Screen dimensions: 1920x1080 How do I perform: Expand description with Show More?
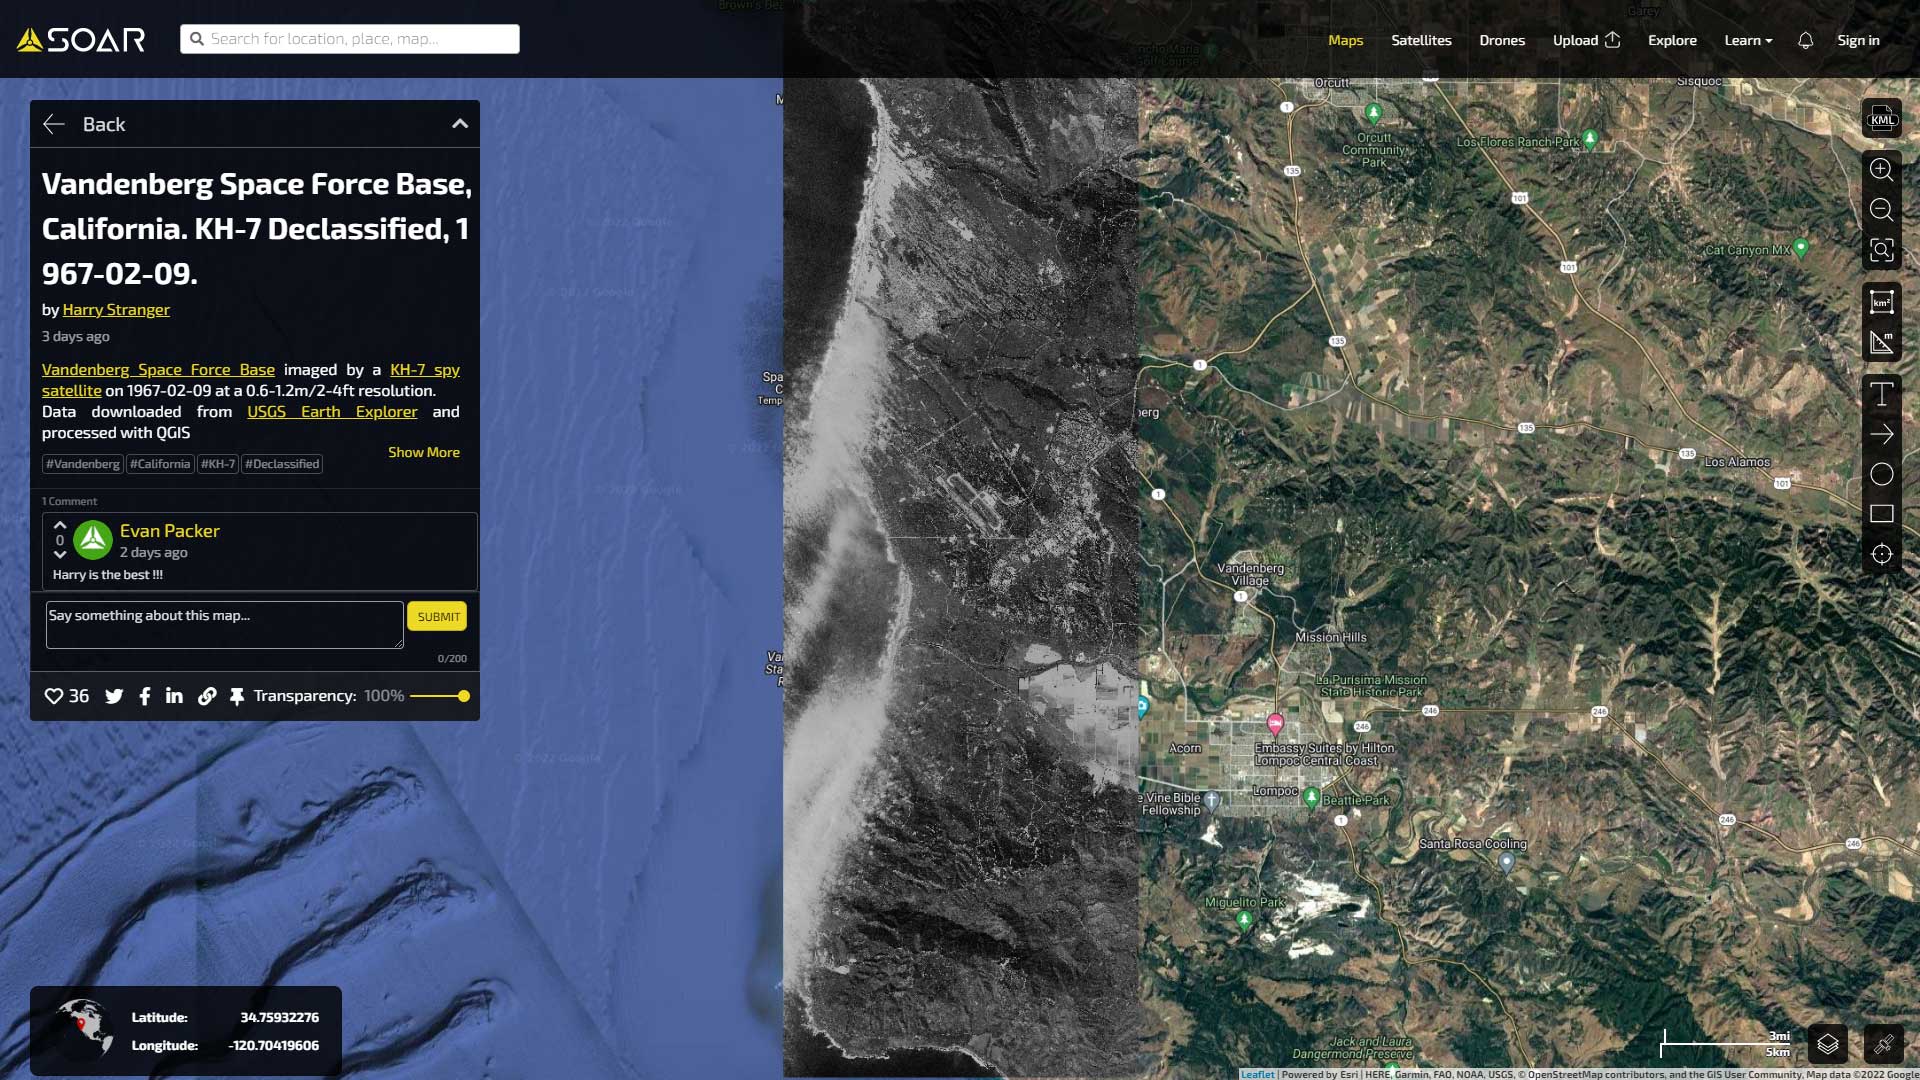[423, 452]
